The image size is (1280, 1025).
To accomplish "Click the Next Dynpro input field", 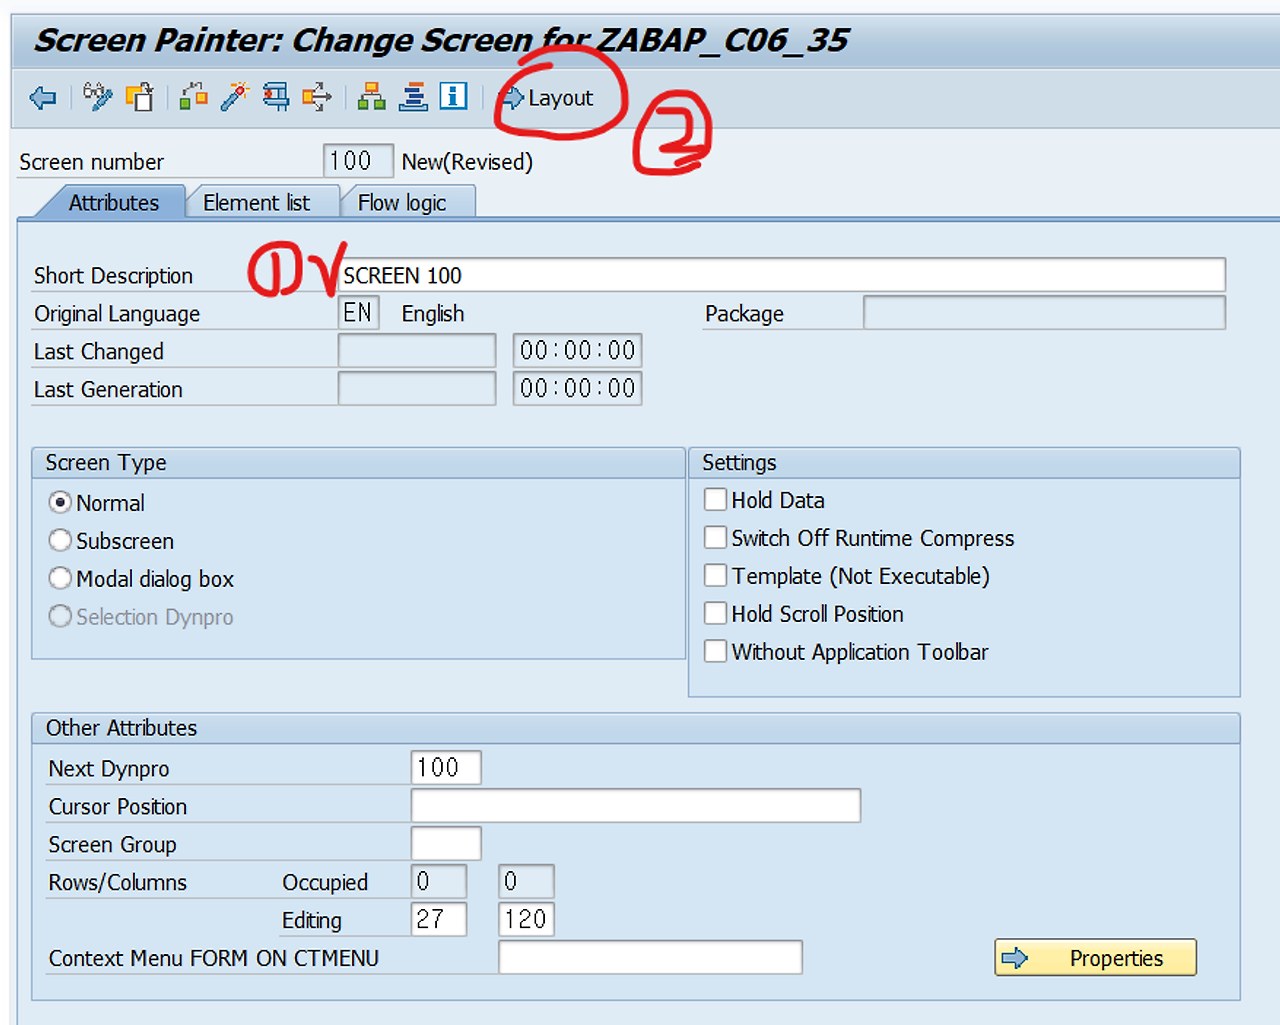I will (x=445, y=767).
